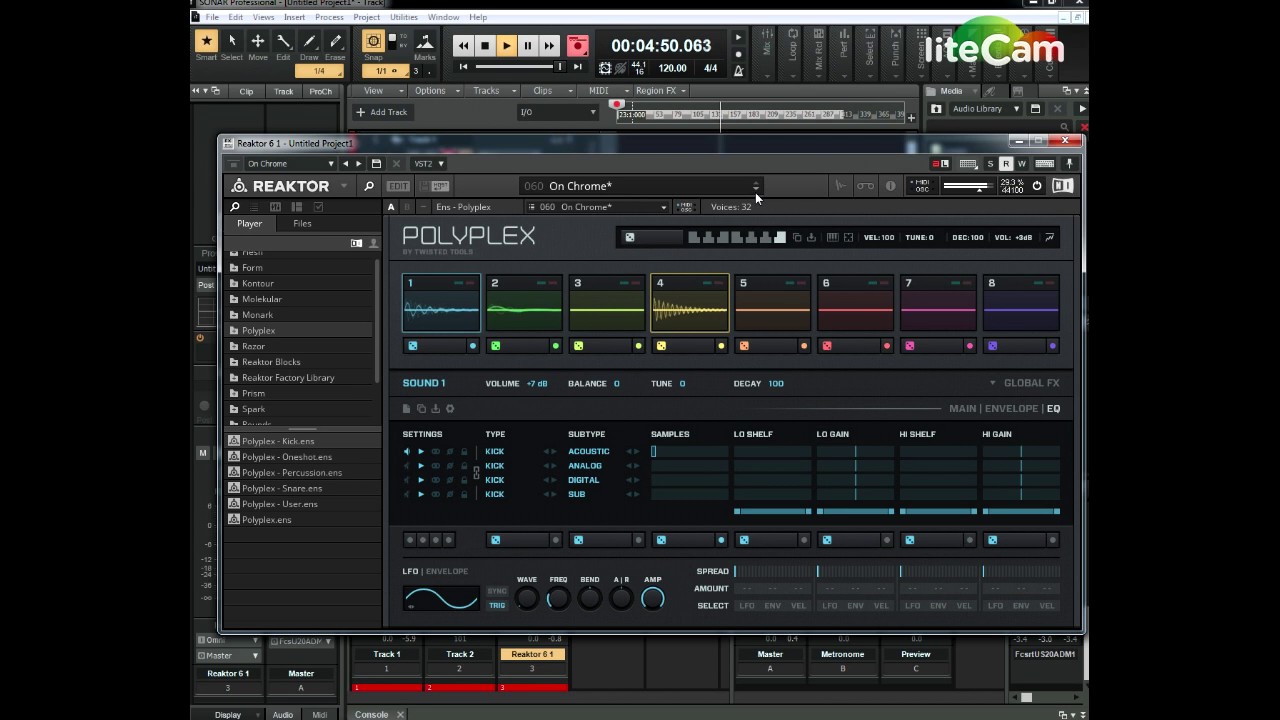Switch to the MAIN page tab
1280x720 pixels.
962,408
